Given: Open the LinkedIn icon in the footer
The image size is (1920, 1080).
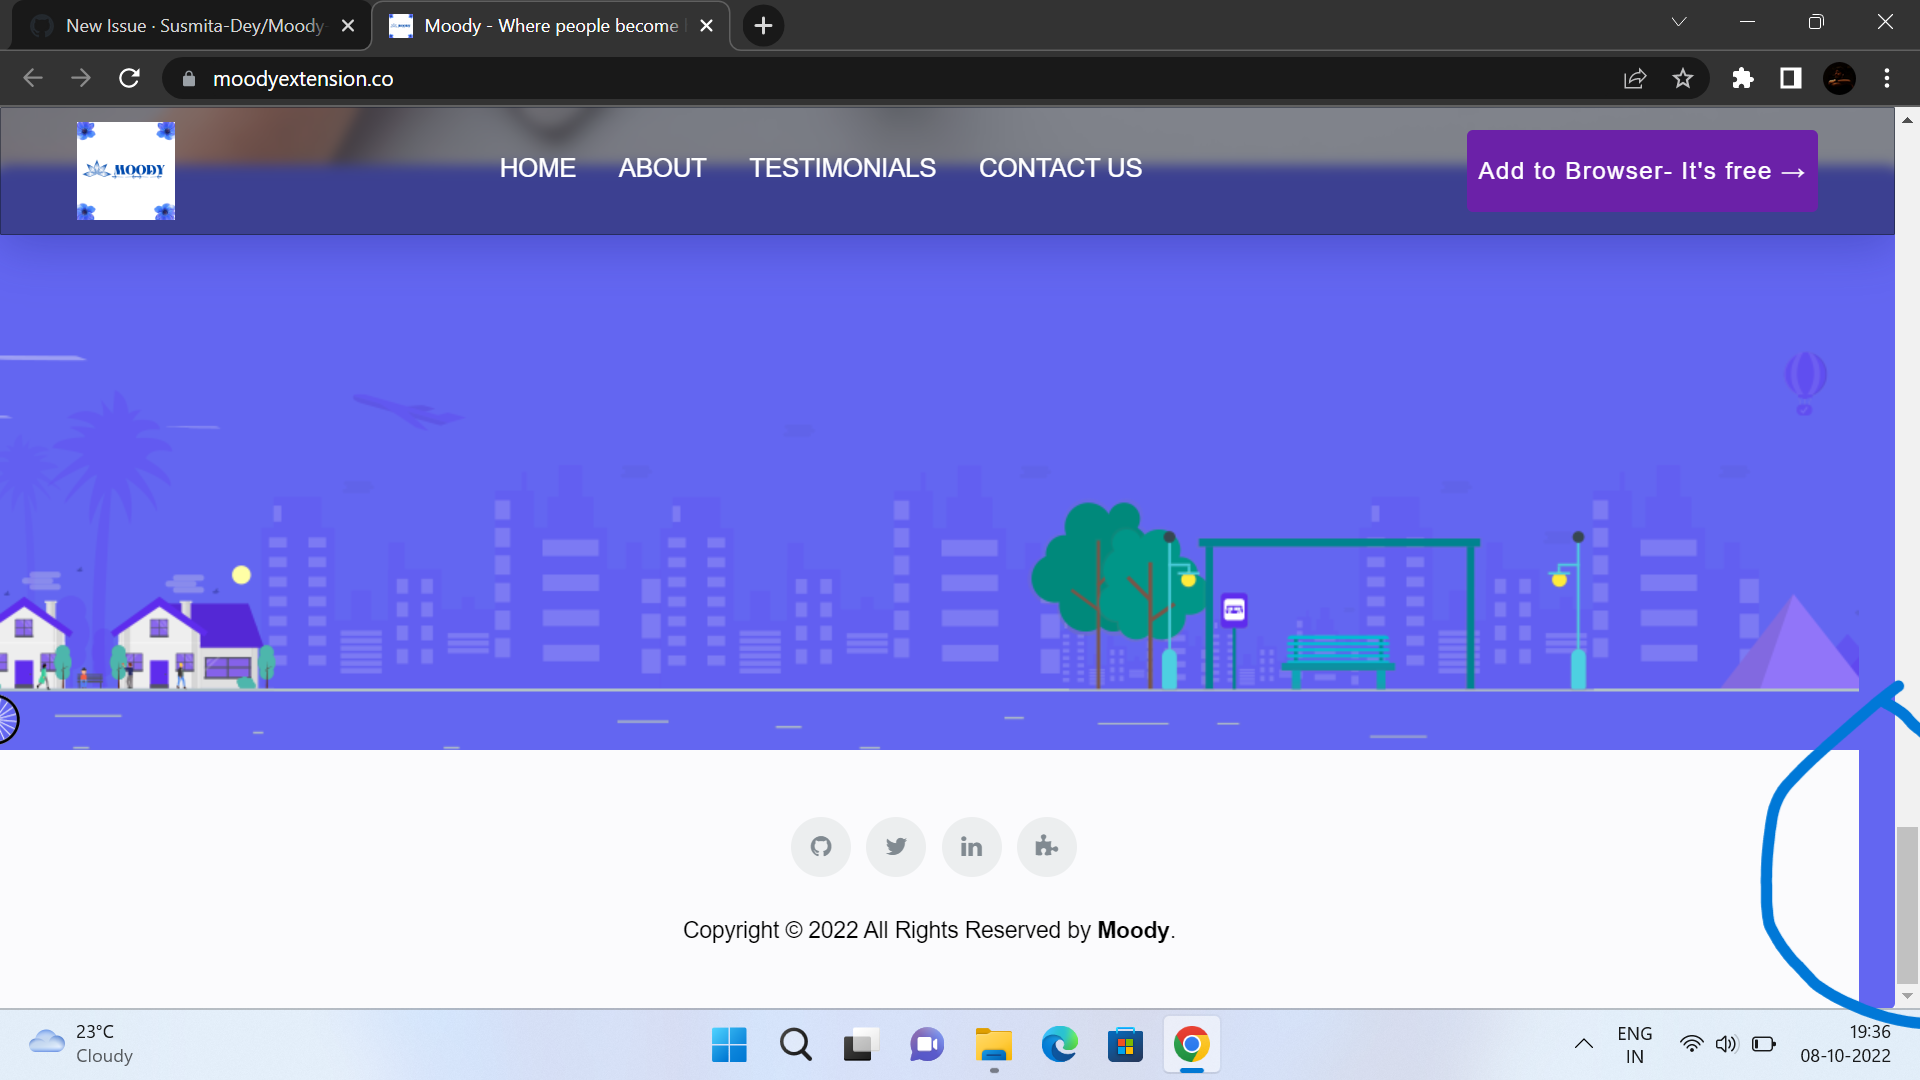Looking at the screenshot, I should [x=971, y=846].
